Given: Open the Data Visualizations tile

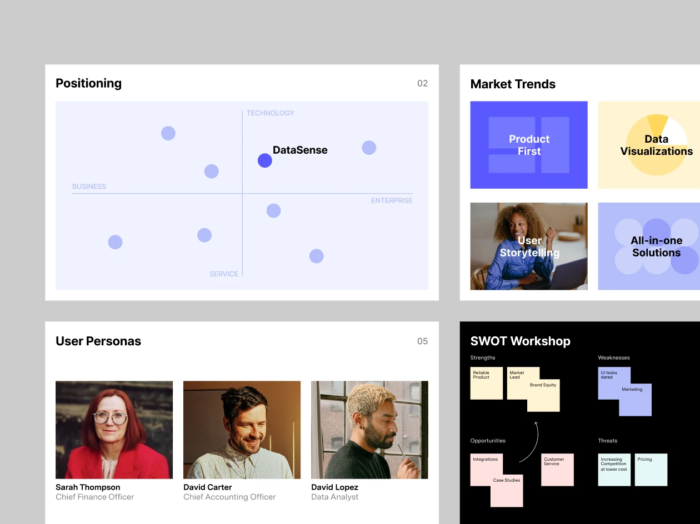Looking at the screenshot, I should pyautogui.click(x=649, y=145).
